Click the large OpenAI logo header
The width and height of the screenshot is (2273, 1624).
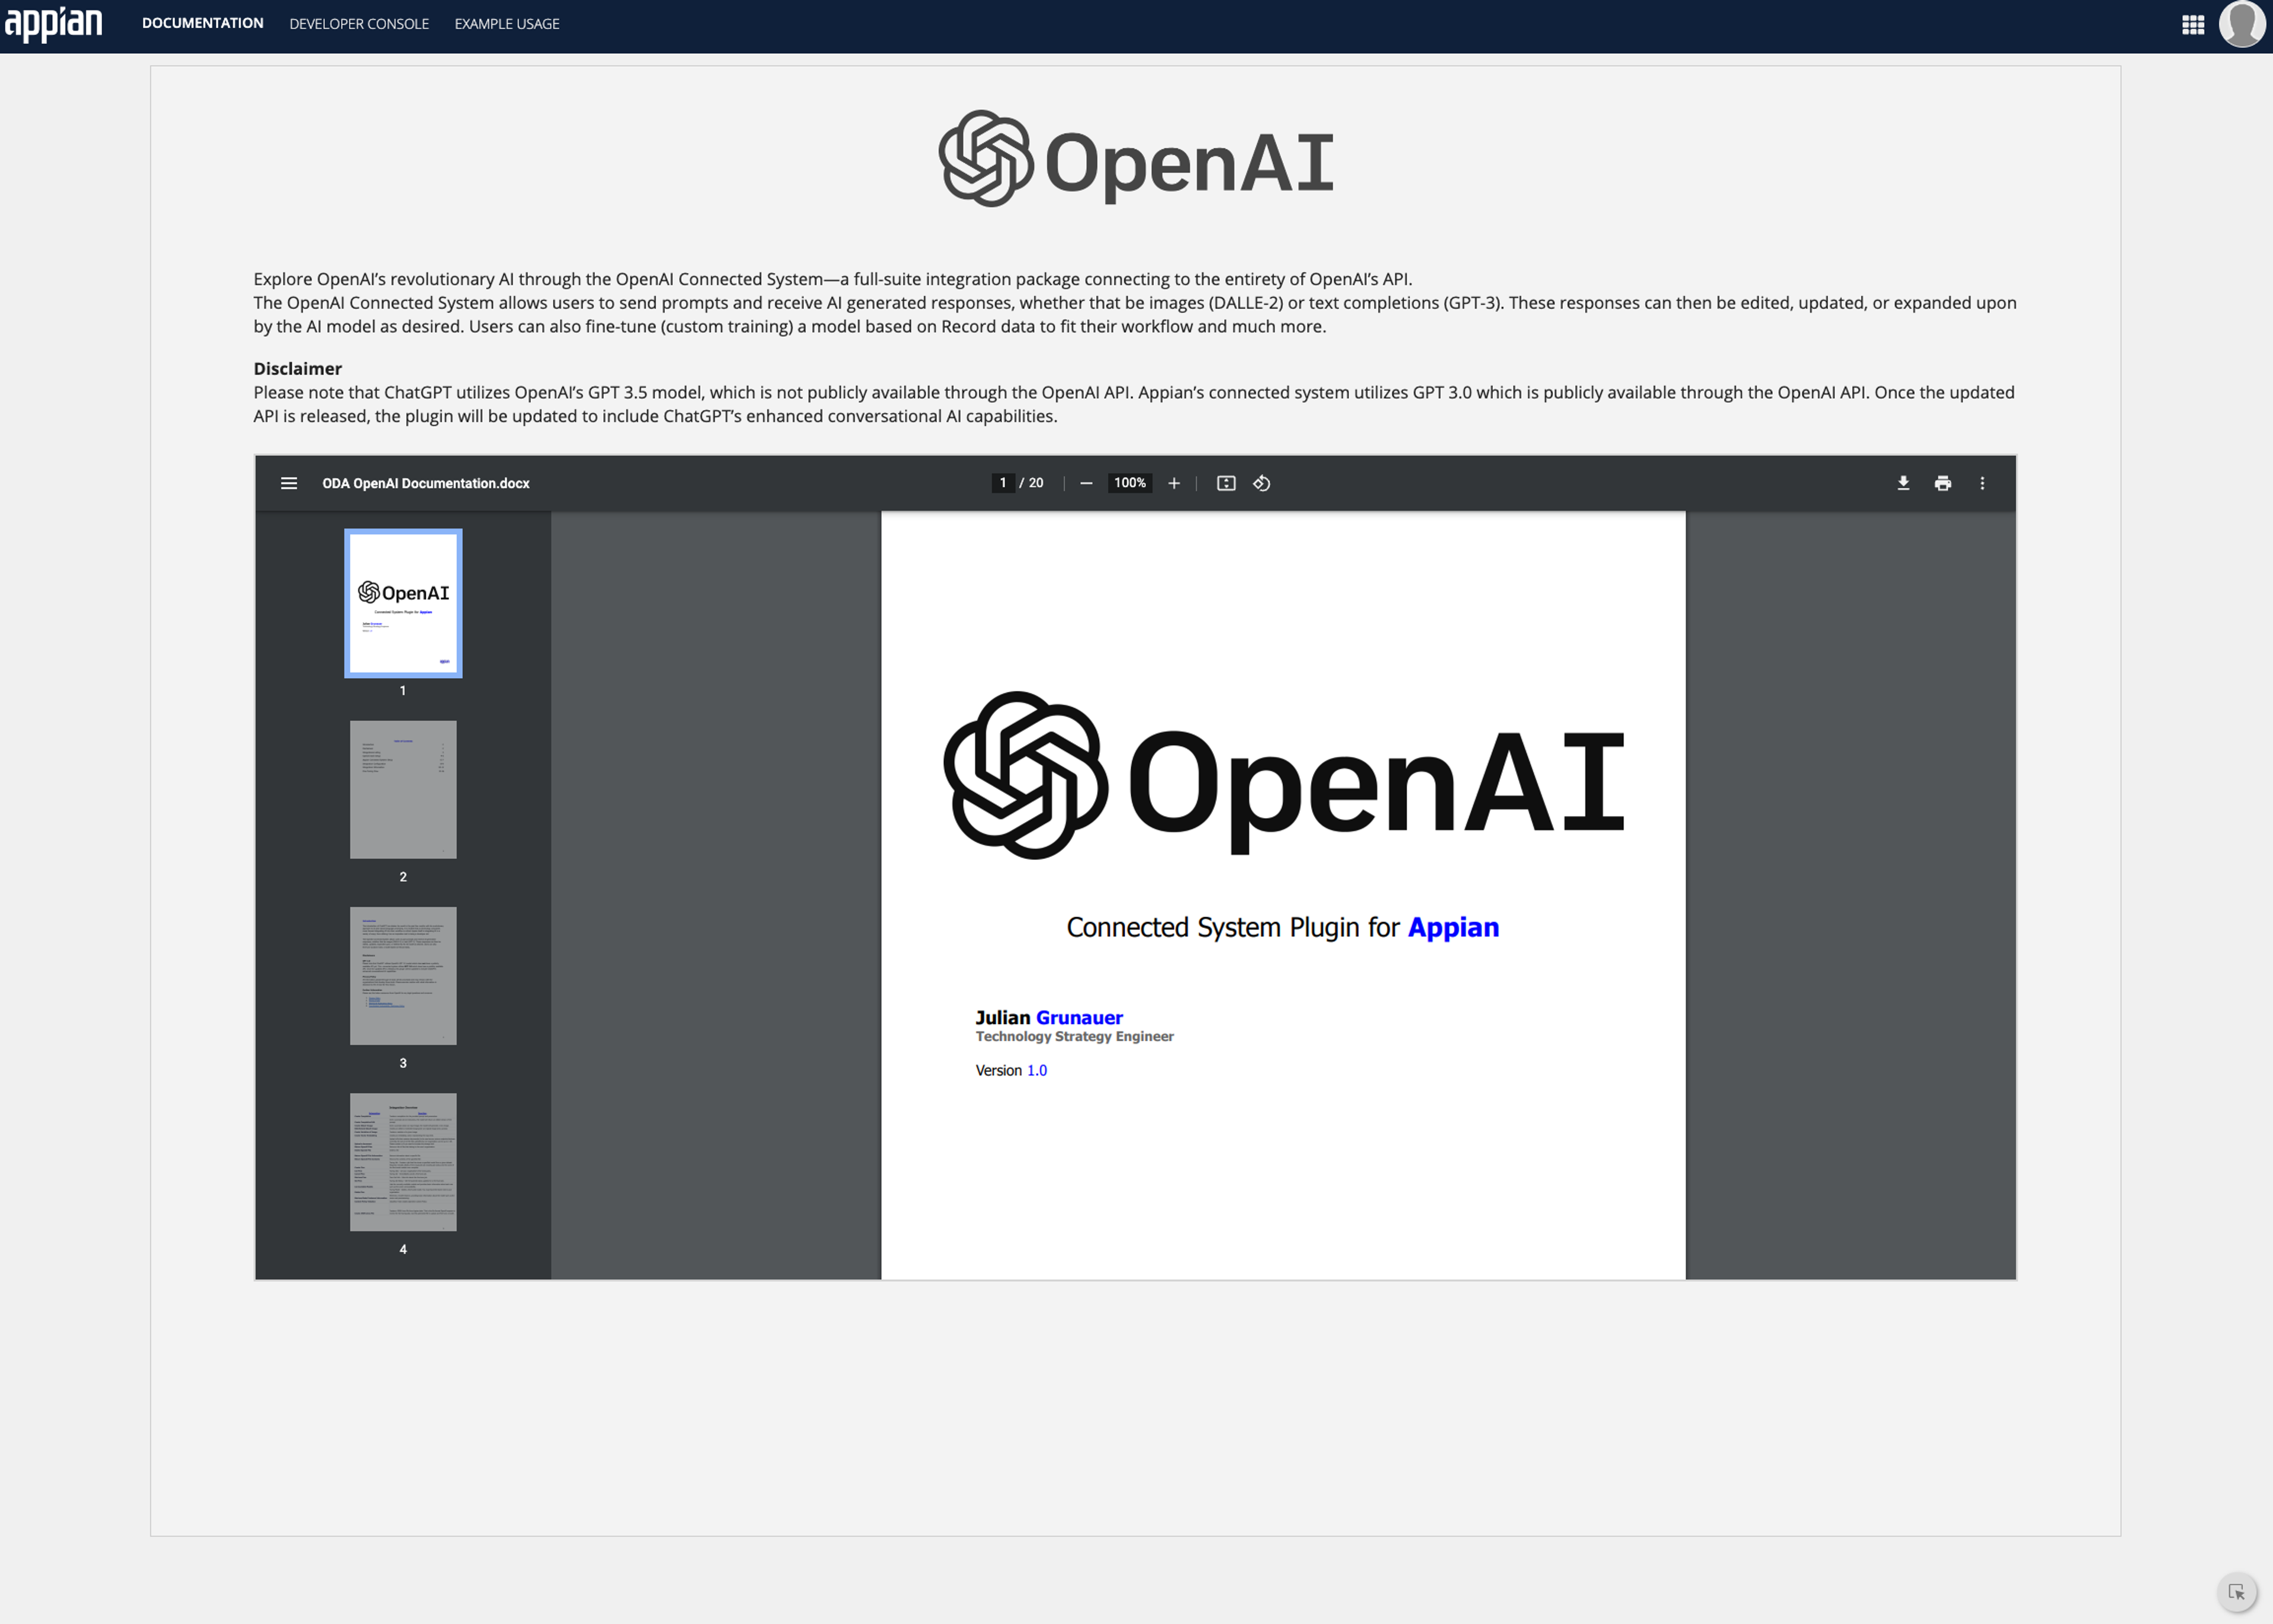point(1136,159)
